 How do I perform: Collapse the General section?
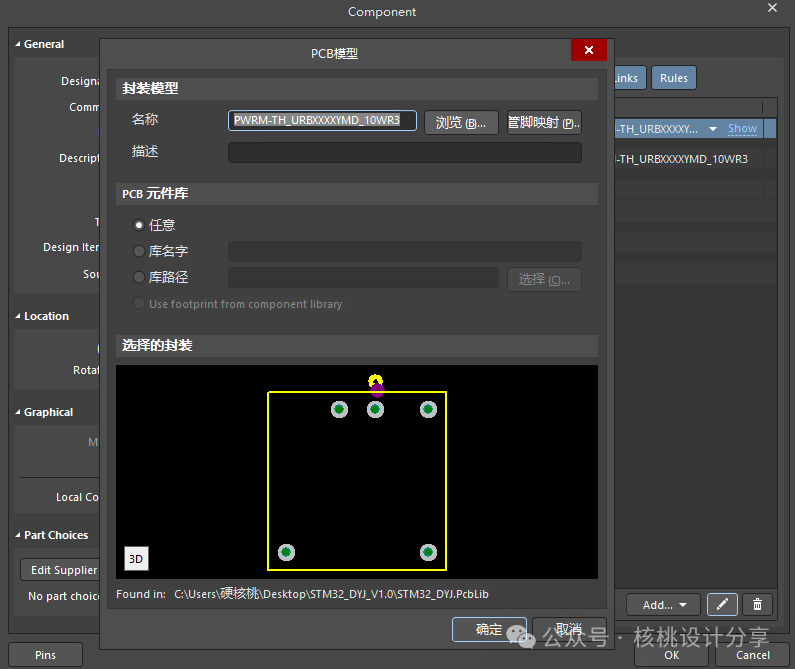tap(18, 44)
